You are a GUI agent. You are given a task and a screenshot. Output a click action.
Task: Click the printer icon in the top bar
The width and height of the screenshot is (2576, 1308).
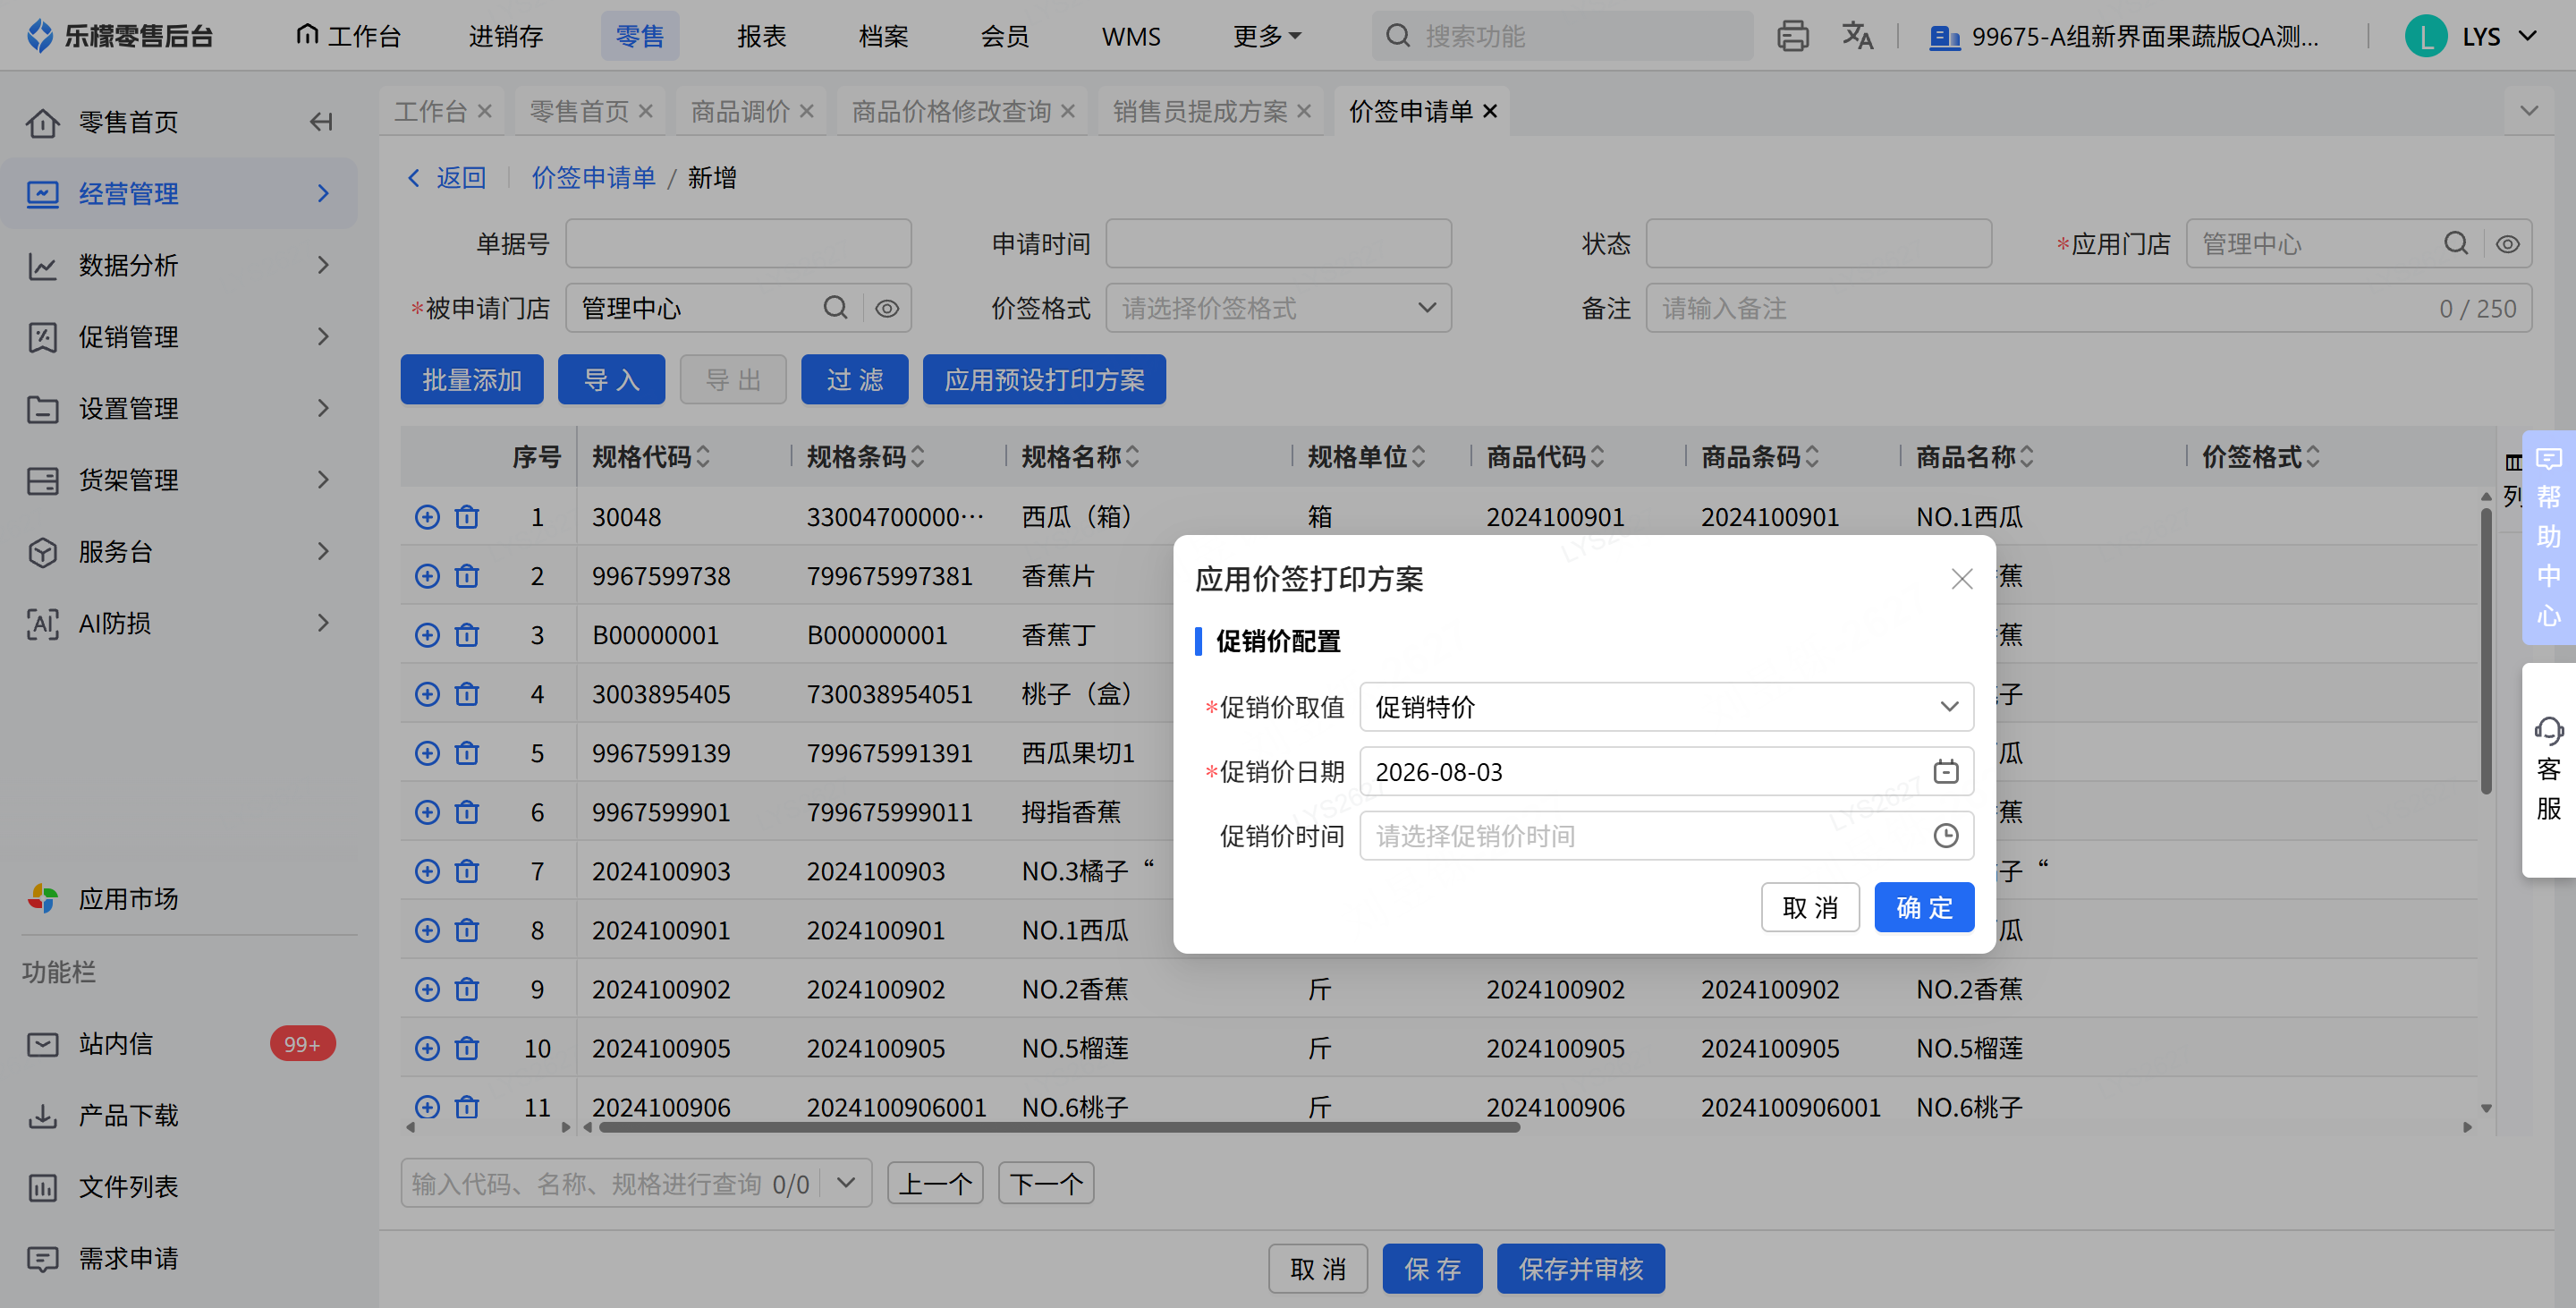[1792, 36]
